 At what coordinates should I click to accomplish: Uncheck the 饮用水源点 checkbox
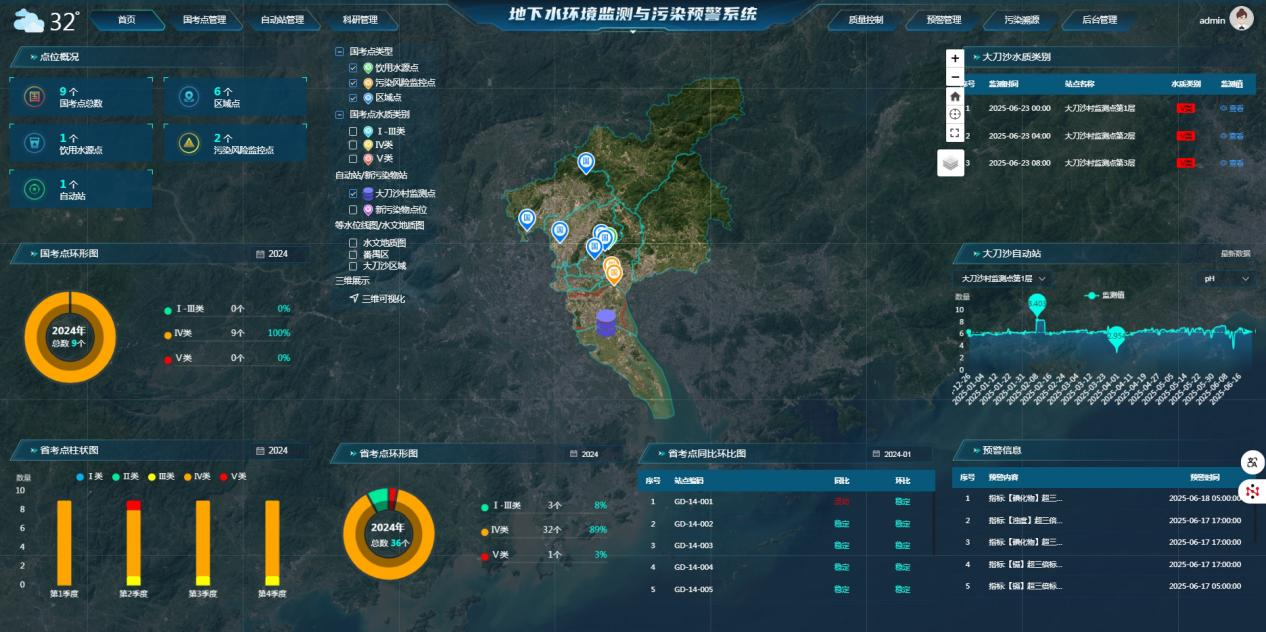pos(353,67)
